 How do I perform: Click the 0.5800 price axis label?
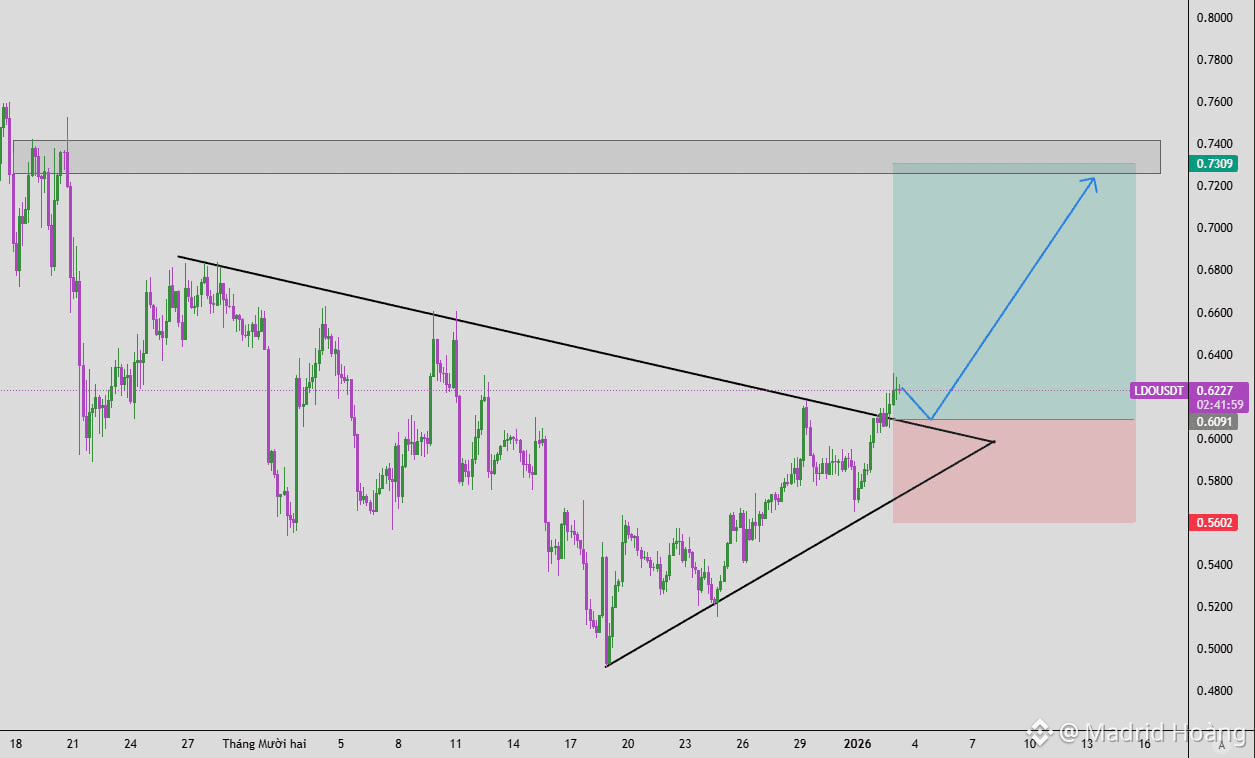[x=1213, y=481]
